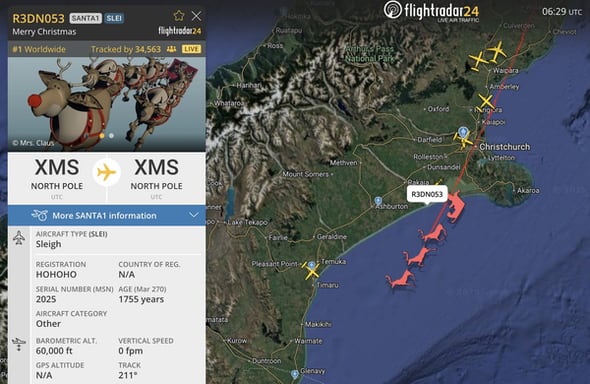Open the reindeer sleigh photo
This screenshot has width=590, height=384.
pyautogui.click(x=107, y=104)
